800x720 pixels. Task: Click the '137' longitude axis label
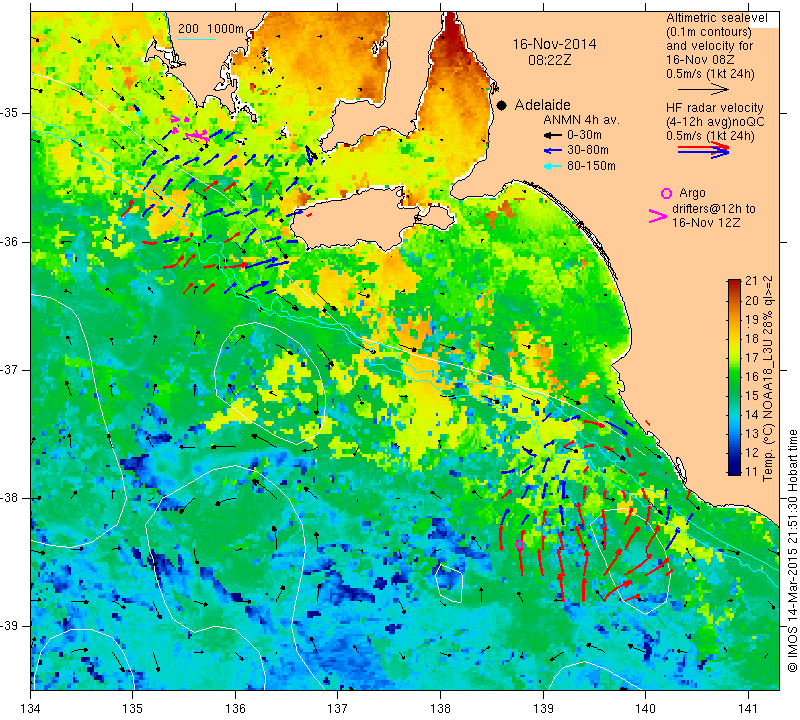coord(338,709)
